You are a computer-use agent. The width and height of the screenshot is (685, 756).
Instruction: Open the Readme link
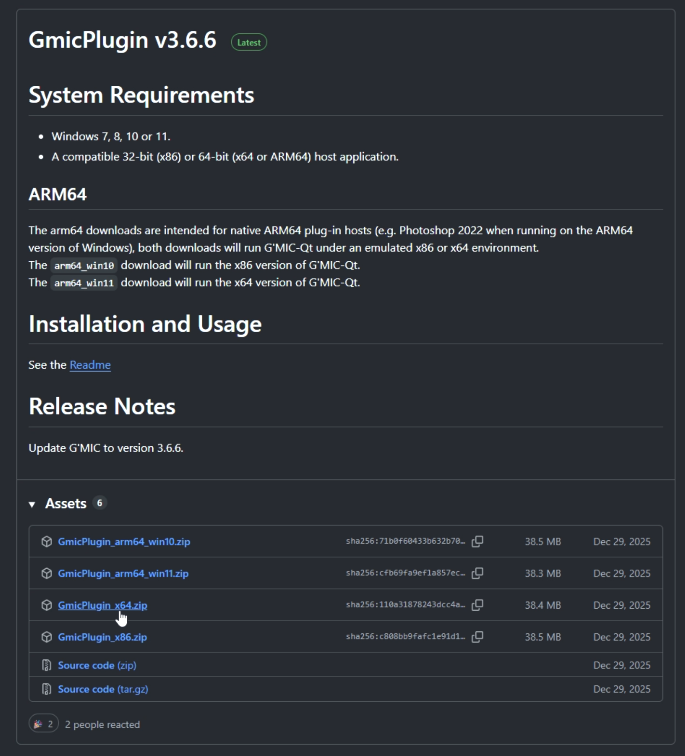click(90, 365)
